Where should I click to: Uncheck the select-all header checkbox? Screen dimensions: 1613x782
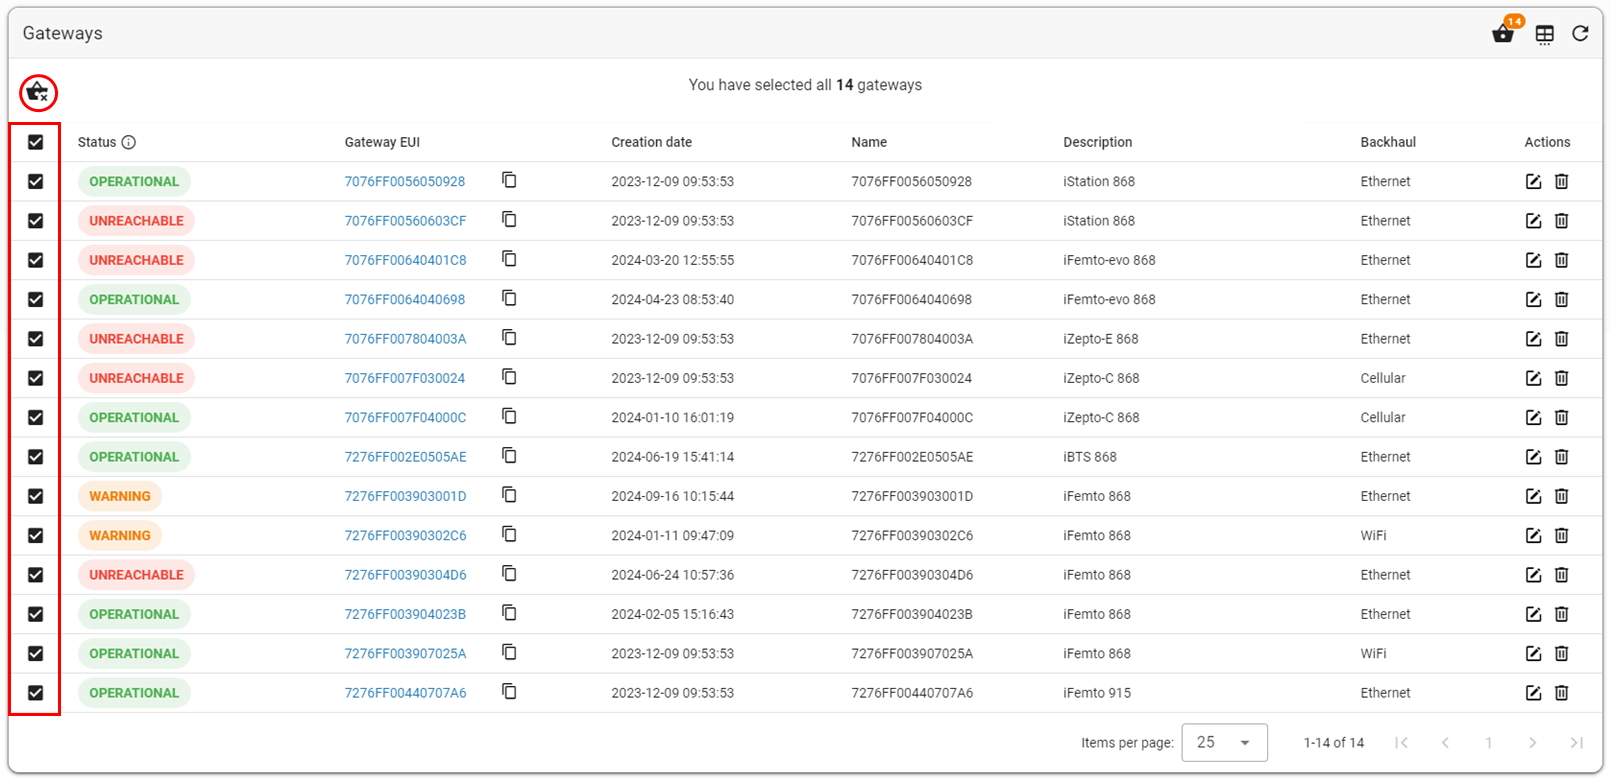coord(36,142)
